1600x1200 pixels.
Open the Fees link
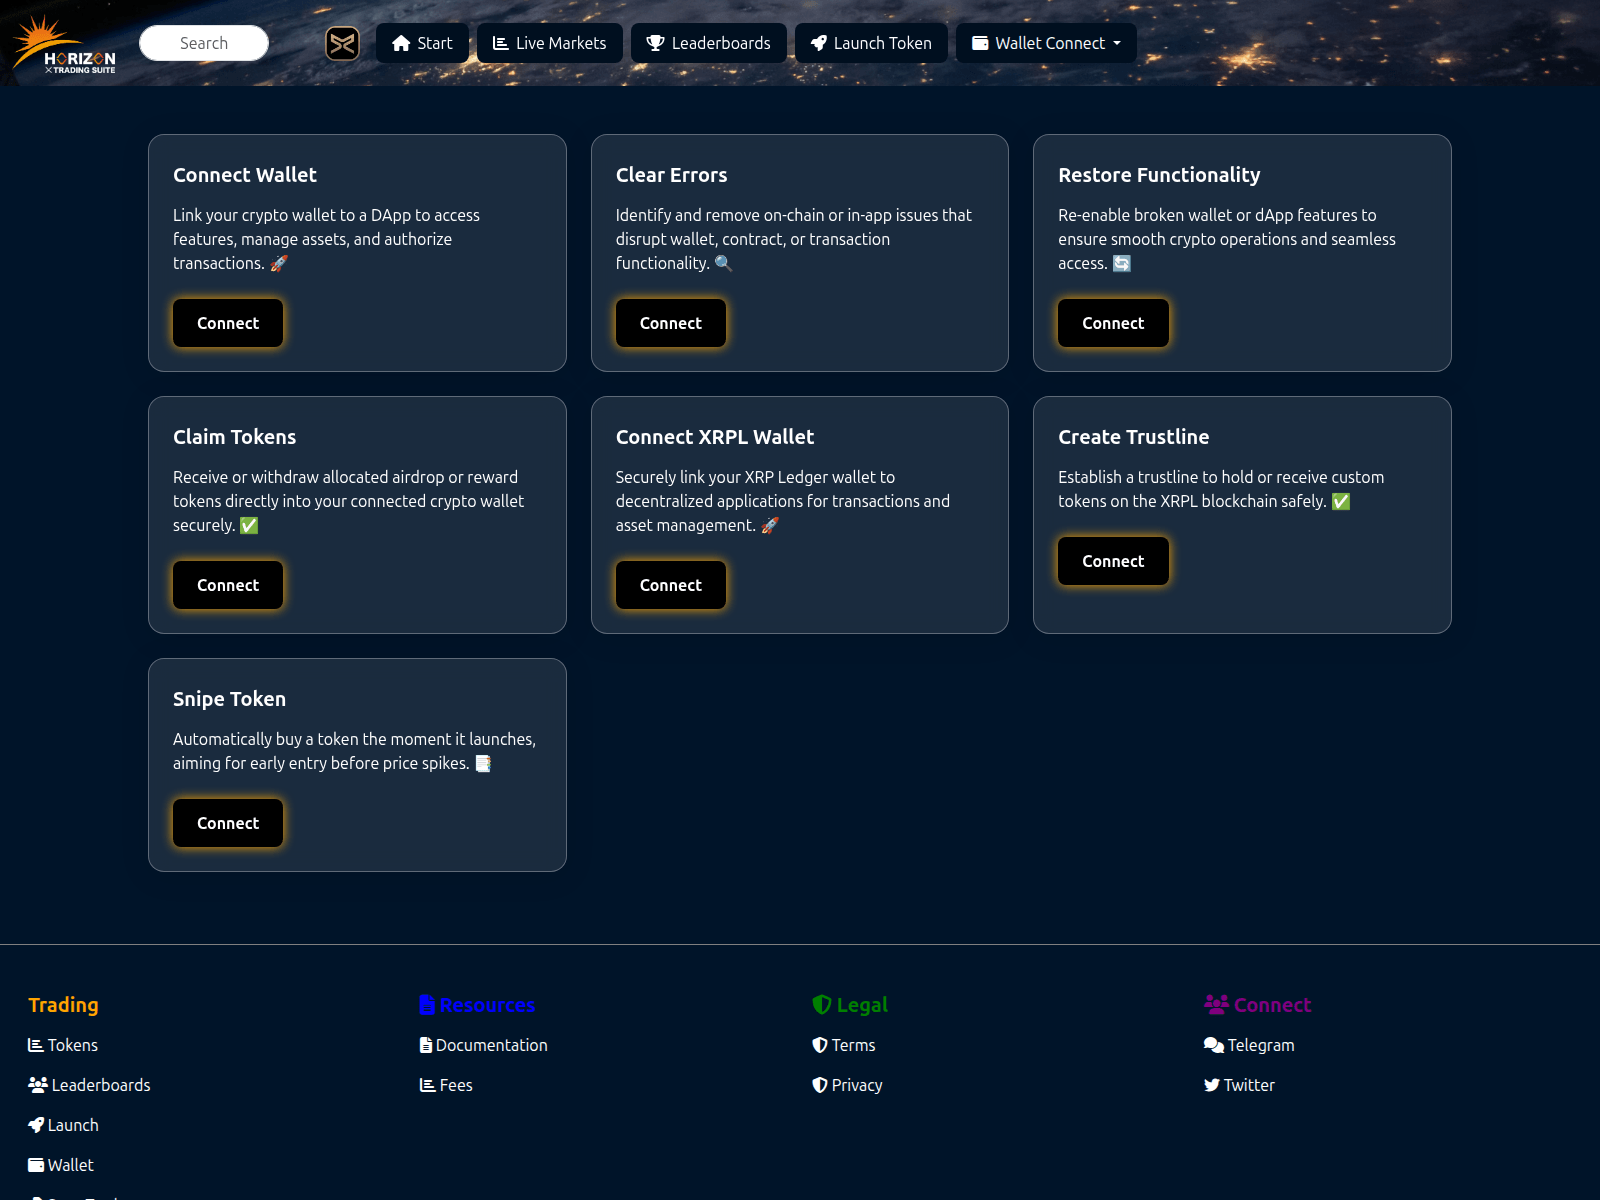446,1085
